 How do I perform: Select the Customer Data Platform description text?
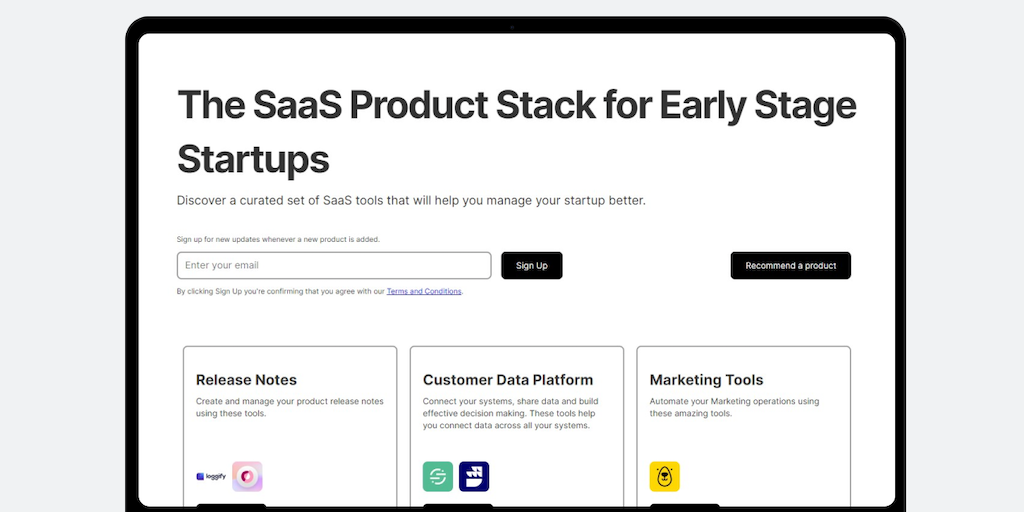(x=510, y=413)
